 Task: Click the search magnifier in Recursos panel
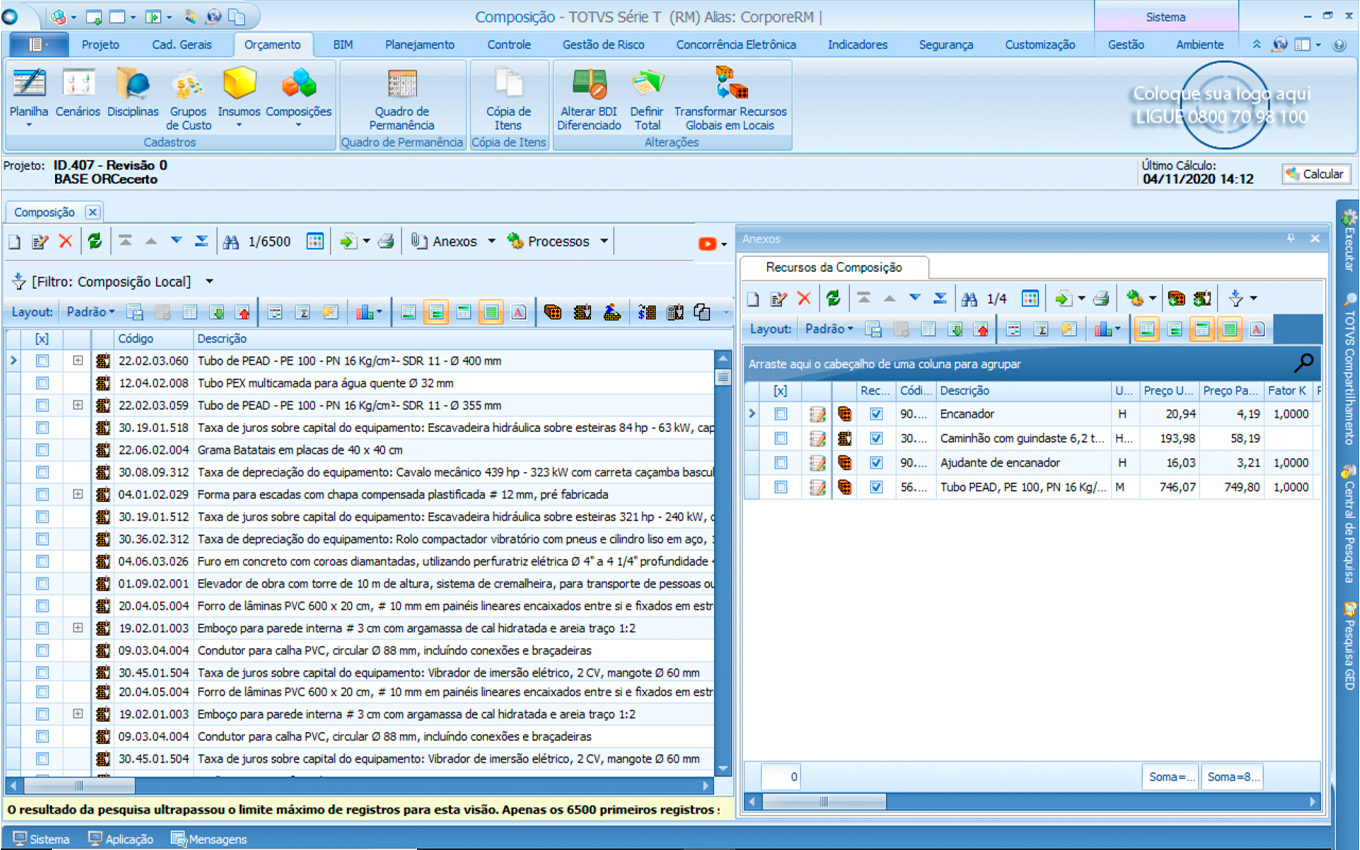pyautogui.click(x=1303, y=363)
